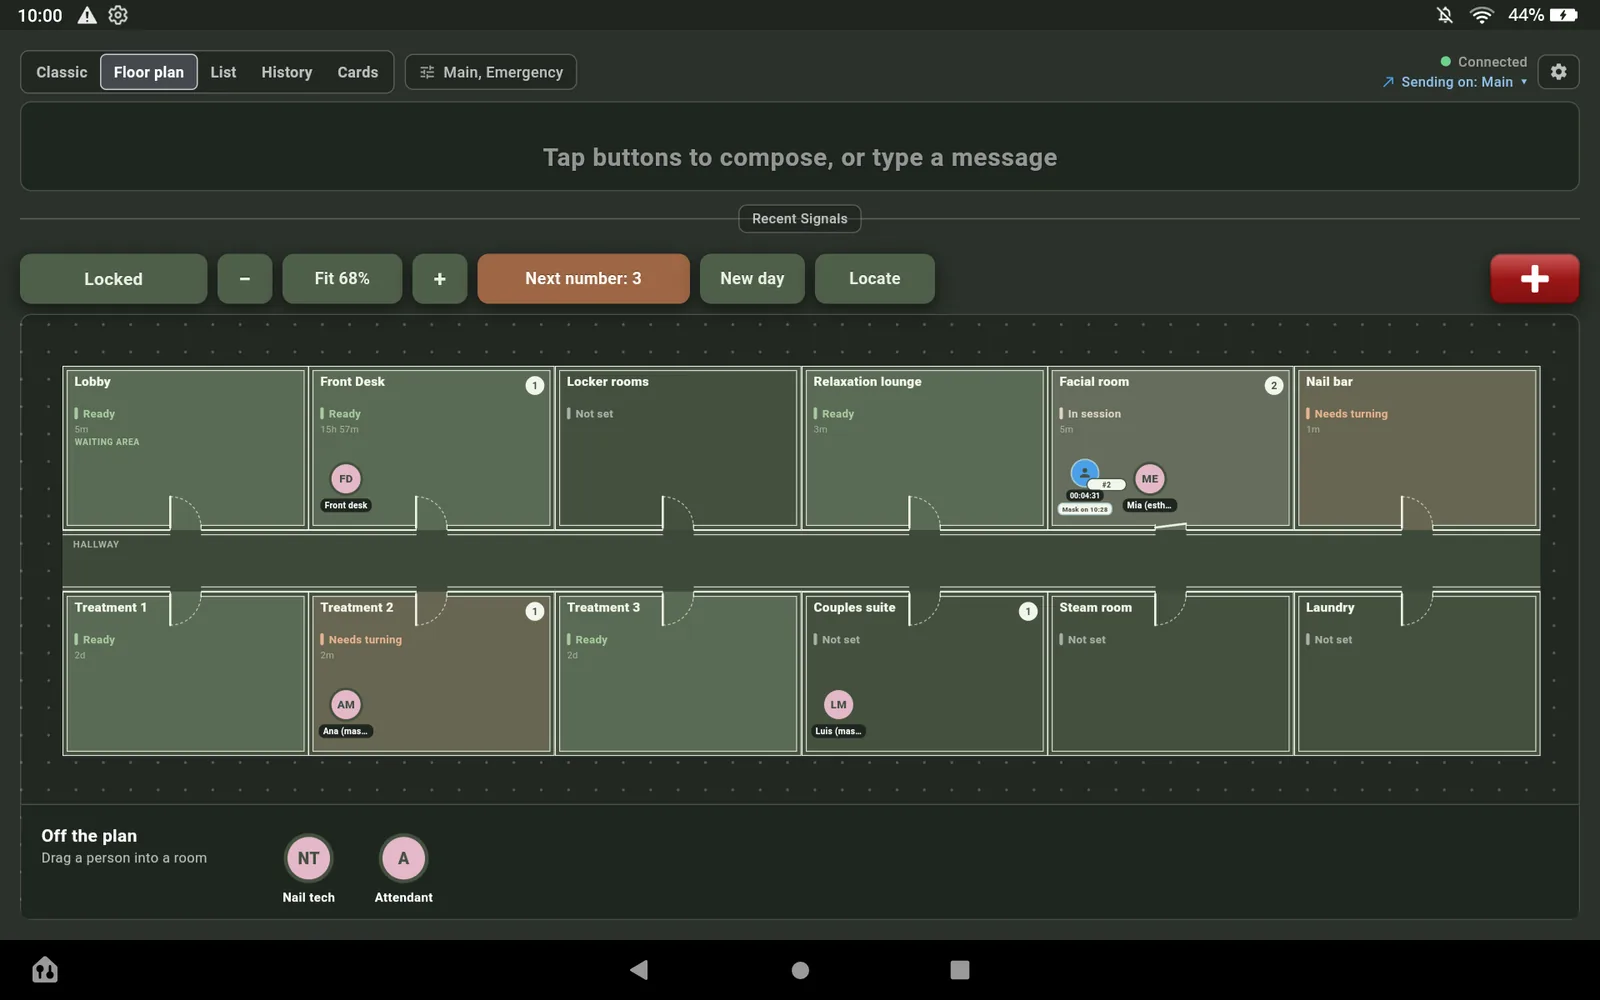Click the Mask on 10:28 label
The height and width of the screenshot is (1000, 1600).
click(1084, 509)
